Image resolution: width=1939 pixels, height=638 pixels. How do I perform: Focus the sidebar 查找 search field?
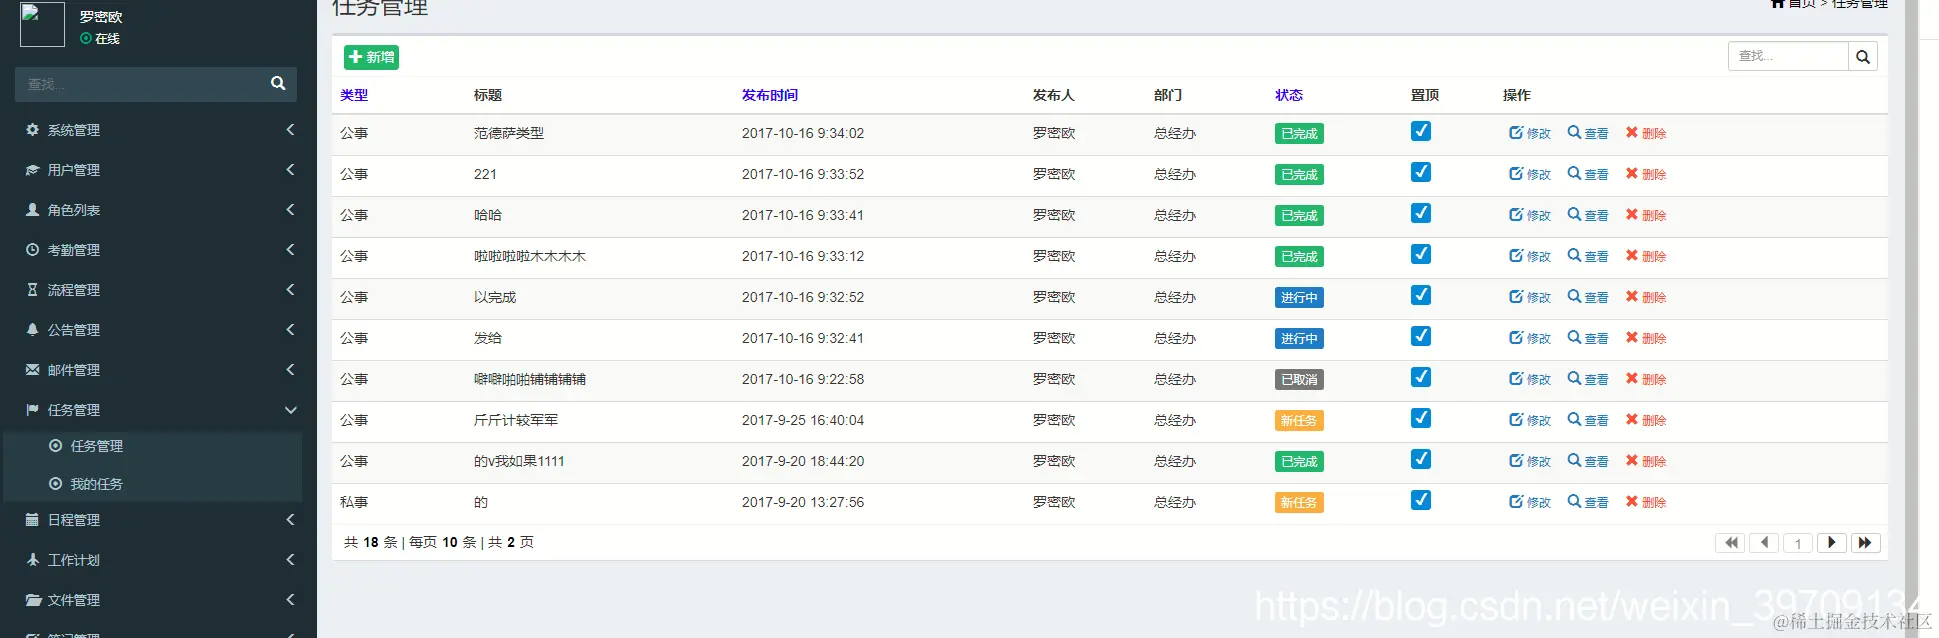(140, 84)
